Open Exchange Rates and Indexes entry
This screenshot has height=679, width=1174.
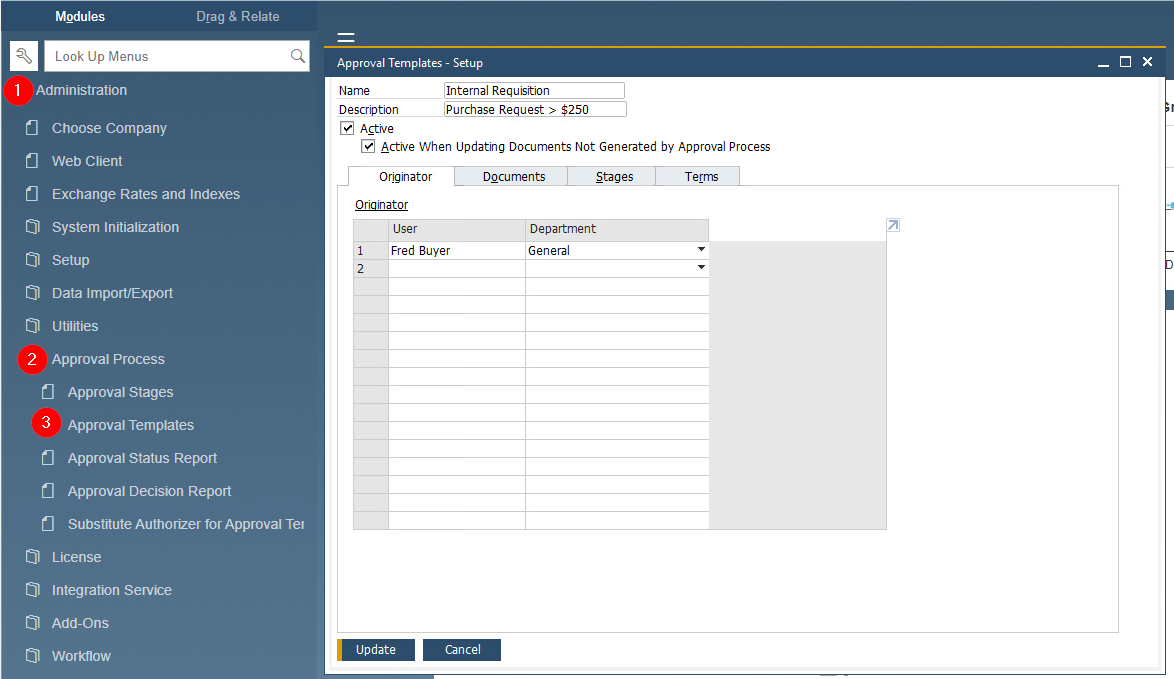146,194
